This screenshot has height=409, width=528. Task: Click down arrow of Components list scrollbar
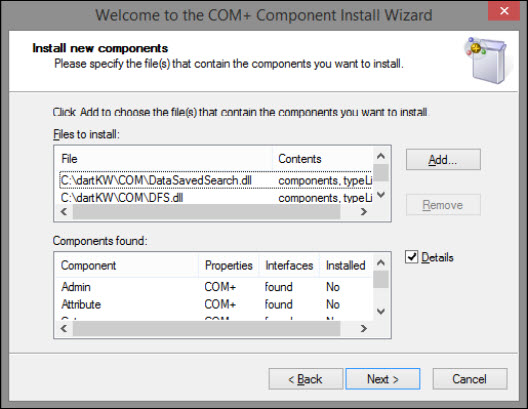click(x=381, y=311)
